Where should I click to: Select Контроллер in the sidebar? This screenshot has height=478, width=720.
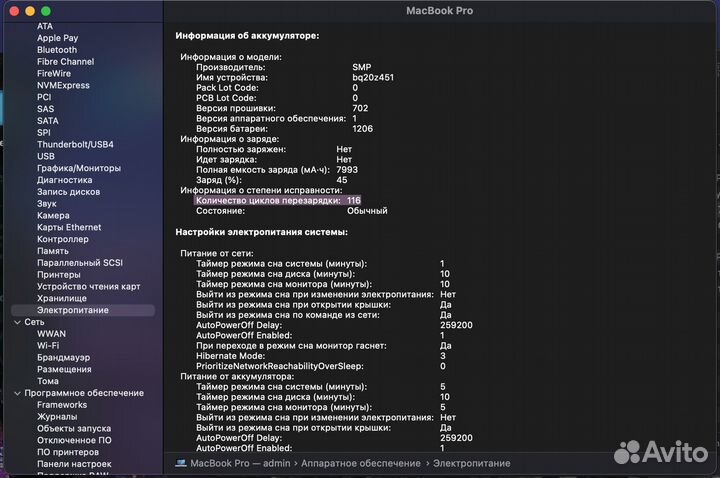coord(62,239)
